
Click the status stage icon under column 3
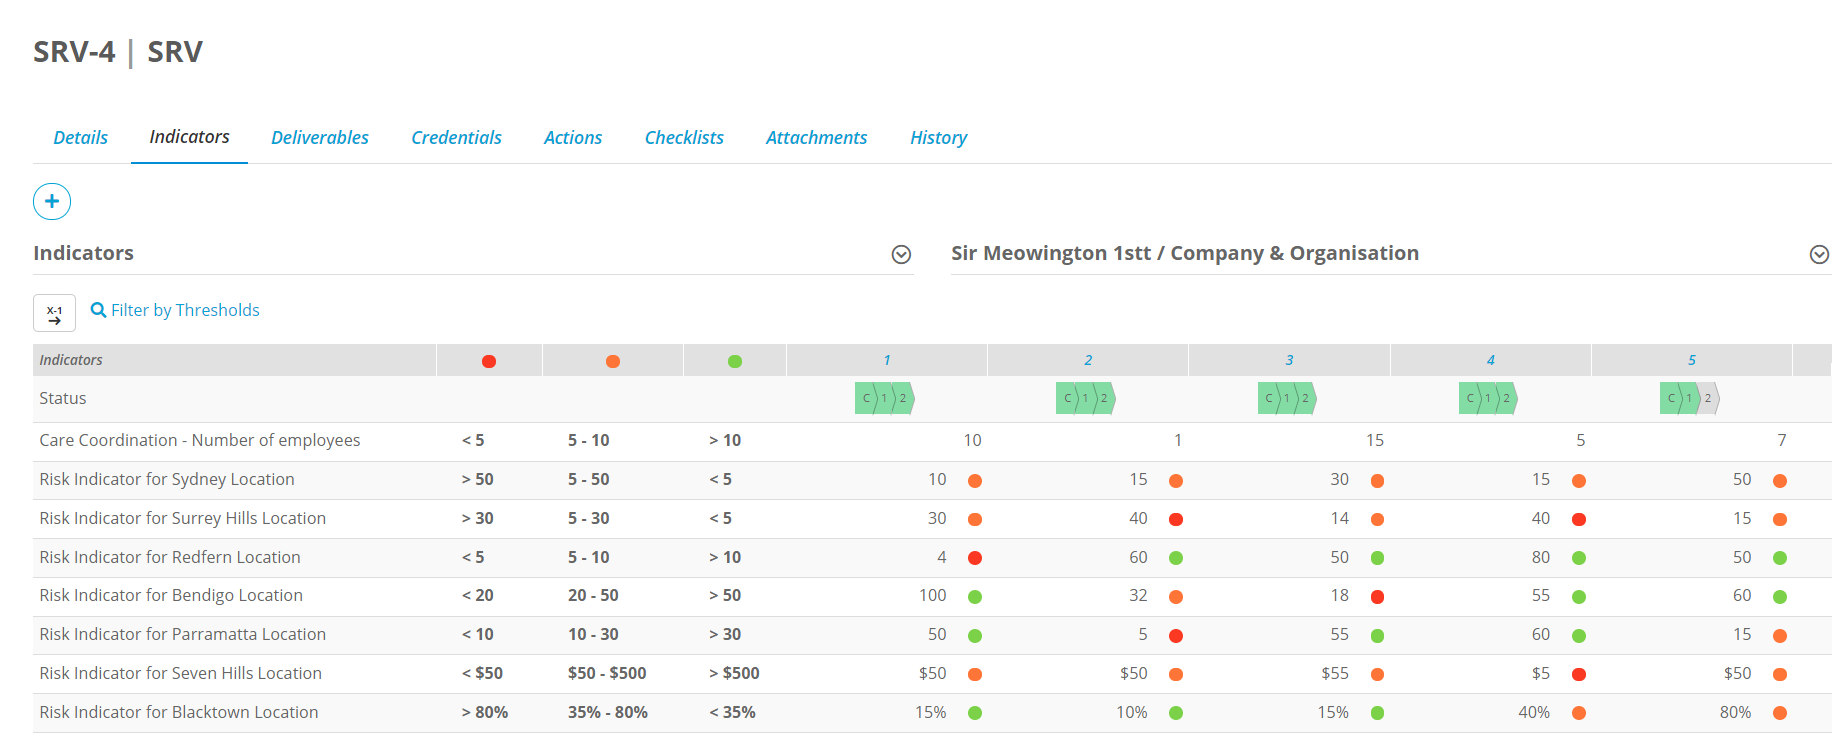tap(1288, 398)
